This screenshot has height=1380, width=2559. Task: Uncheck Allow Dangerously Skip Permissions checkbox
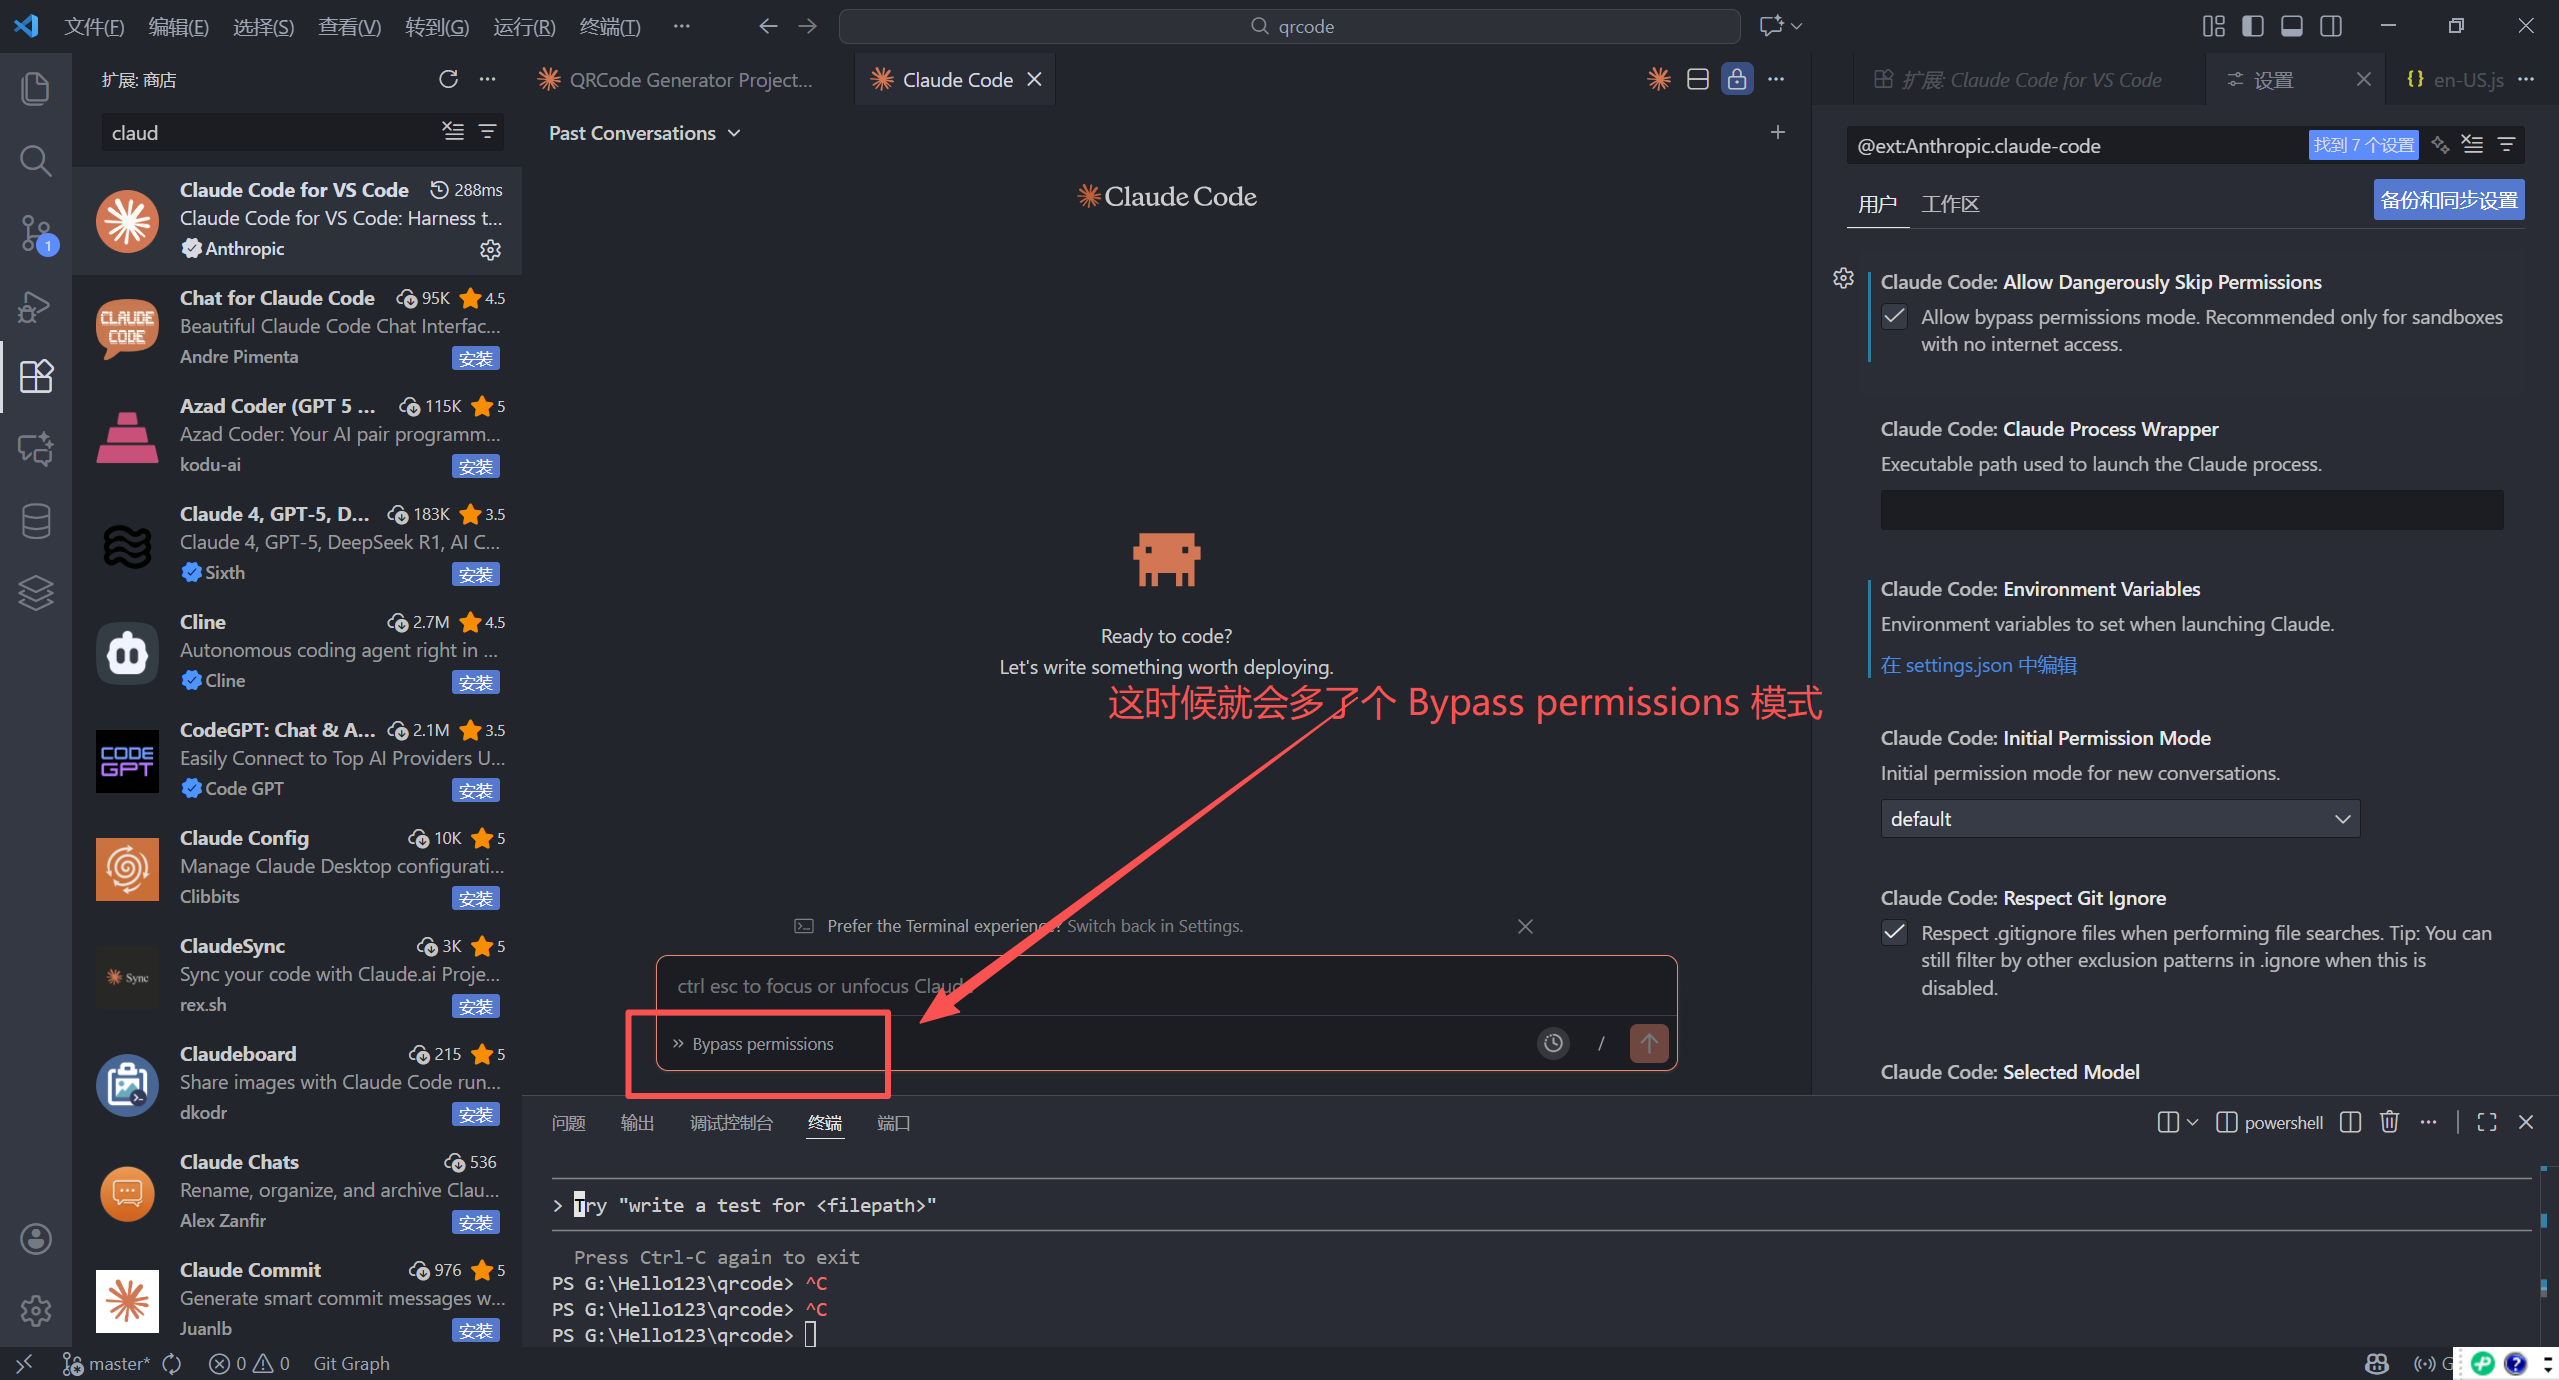(1894, 317)
